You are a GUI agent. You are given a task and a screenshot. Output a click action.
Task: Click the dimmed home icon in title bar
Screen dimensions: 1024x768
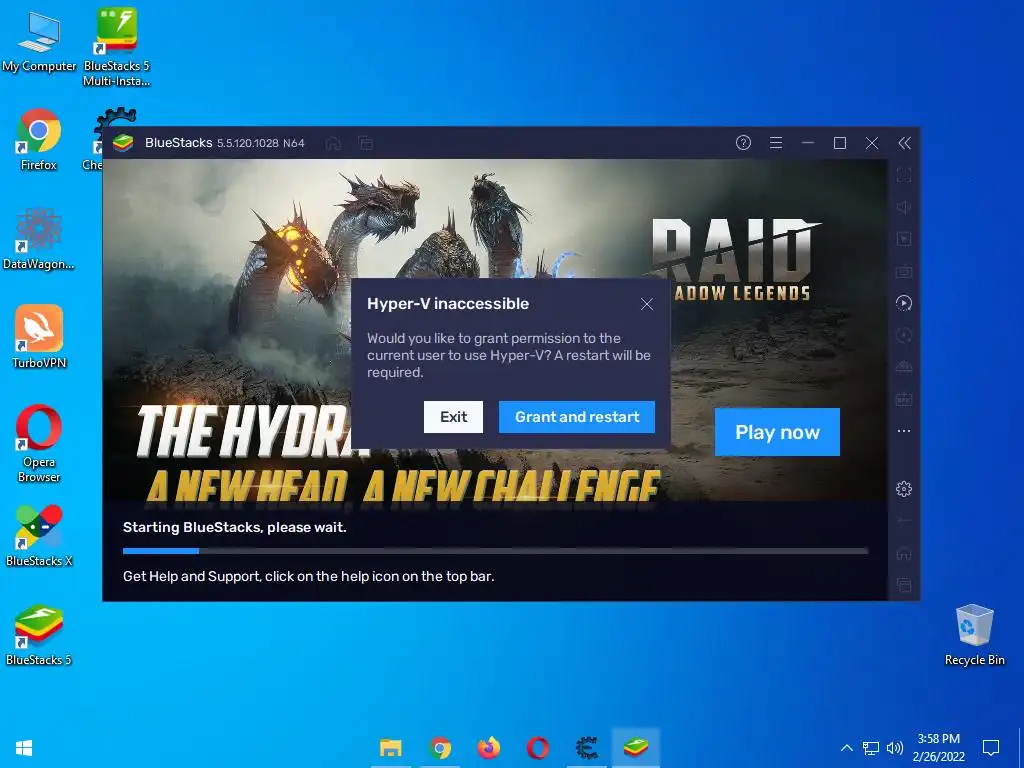(x=333, y=142)
